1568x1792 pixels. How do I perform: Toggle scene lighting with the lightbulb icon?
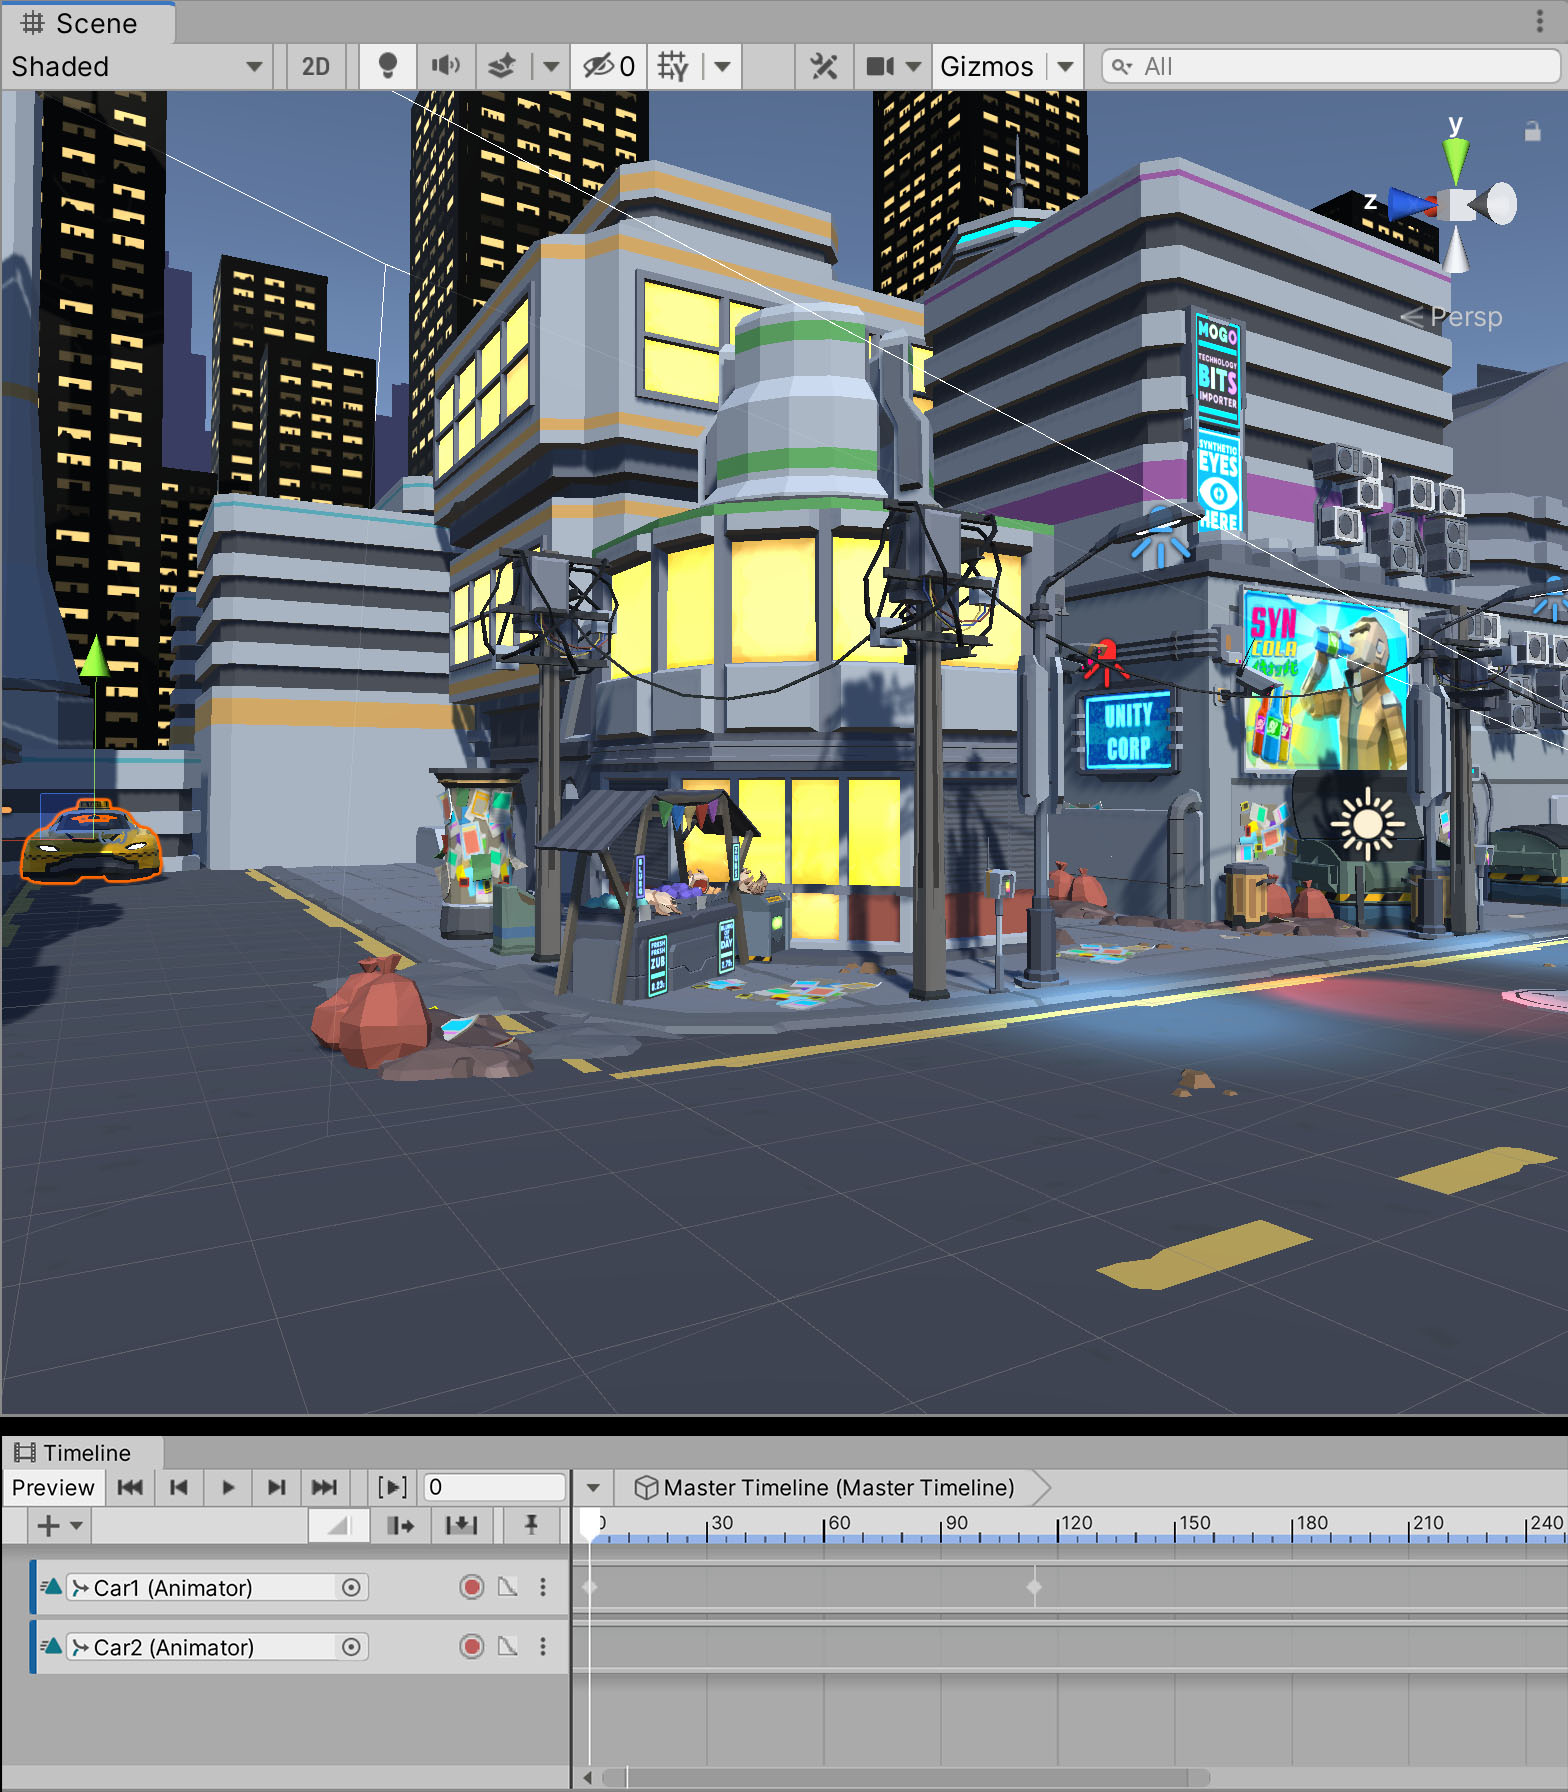tap(388, 66)
